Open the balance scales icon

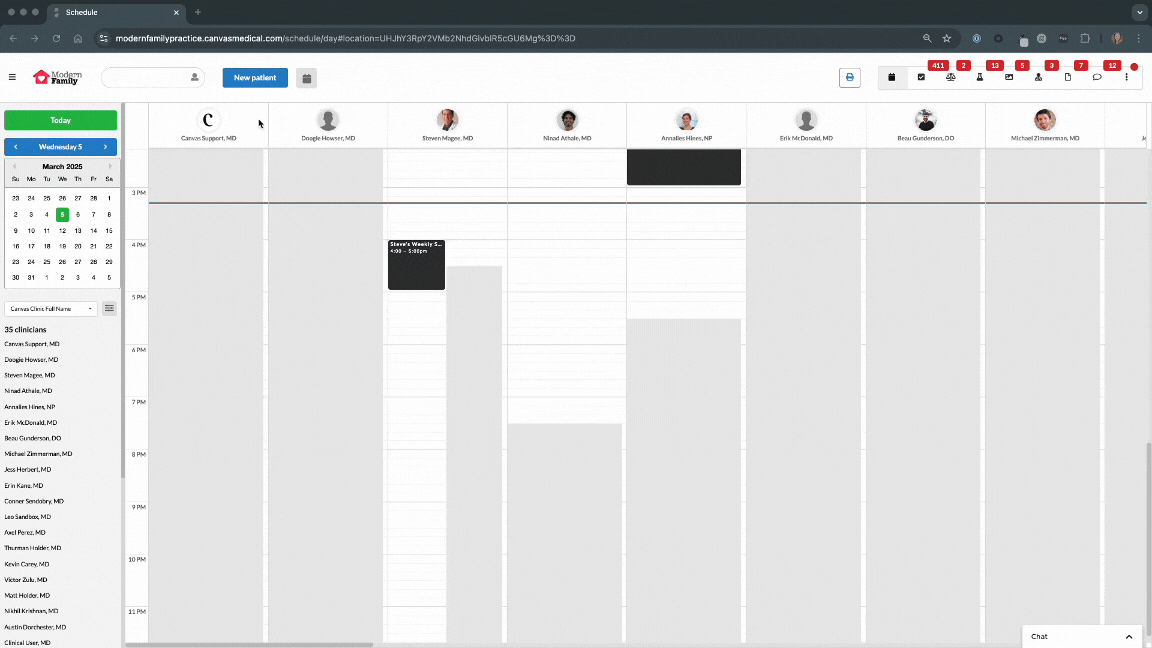[x=950, y=77]
